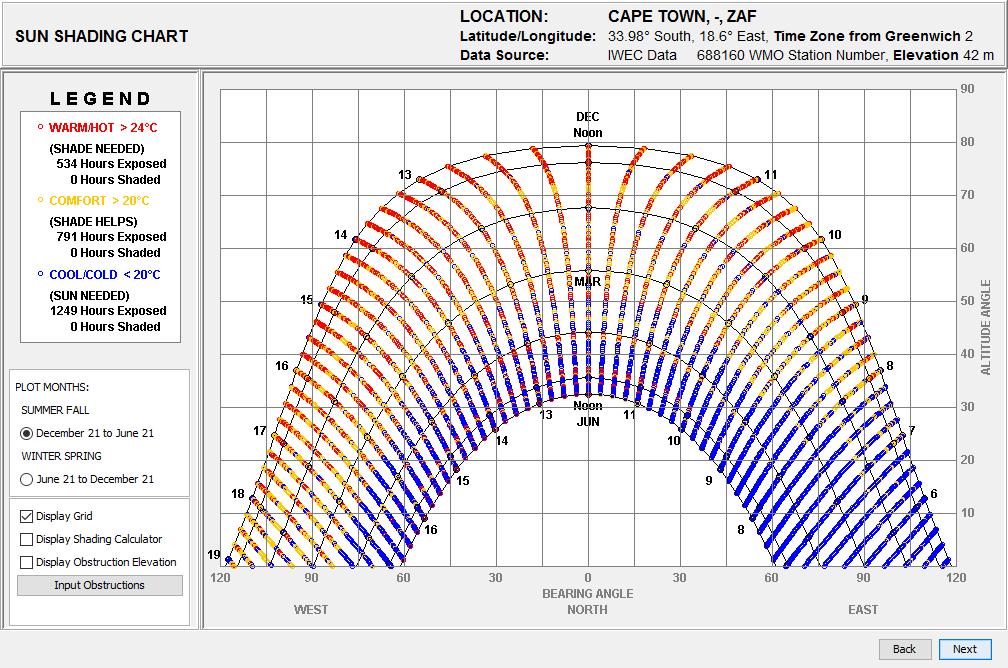The image size is (1008, 668).
Task: Go Back to the previous screen
Action: [904, 649]
